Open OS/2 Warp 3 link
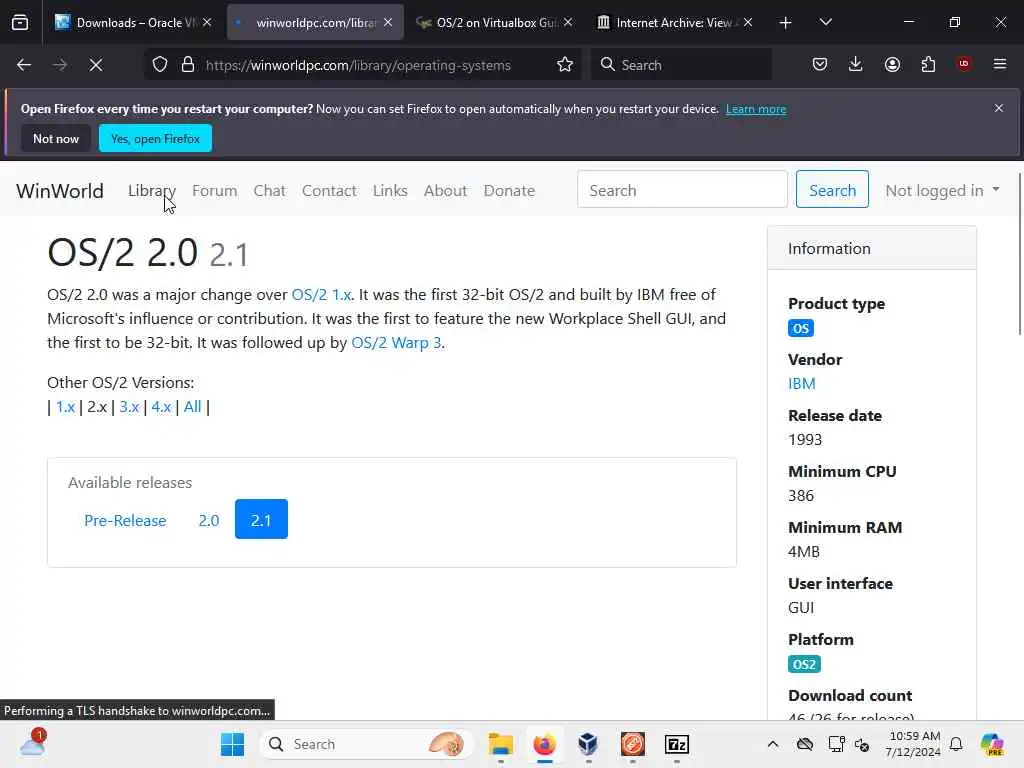The image size is (1024, 768). pos(396,343)
